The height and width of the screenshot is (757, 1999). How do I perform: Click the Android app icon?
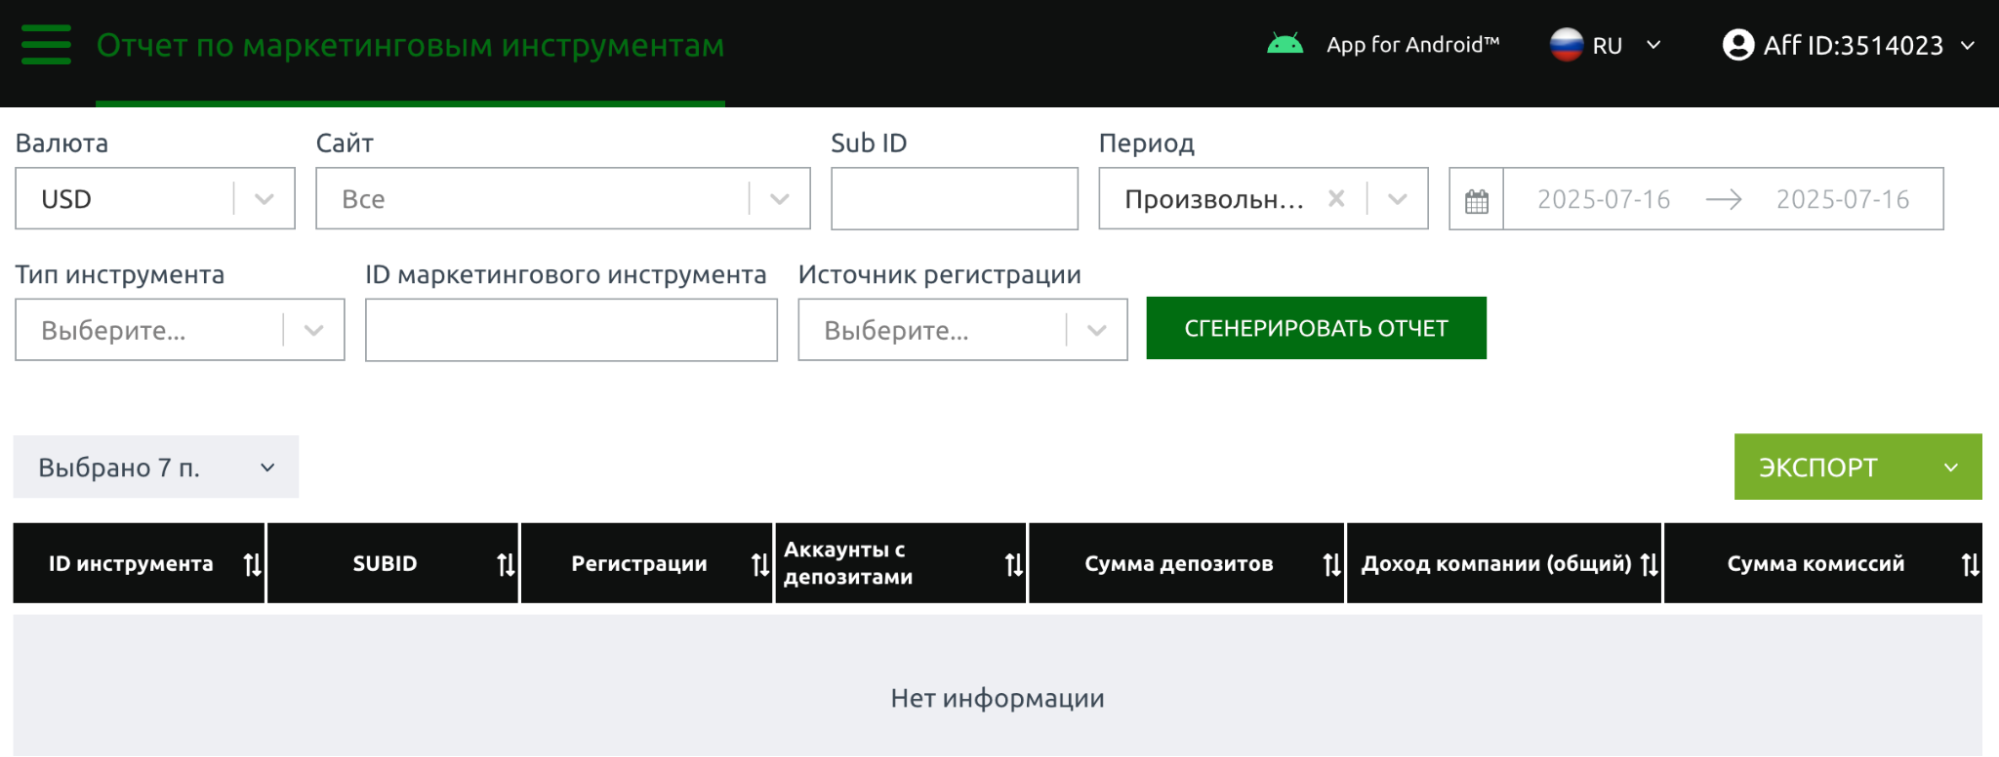(x=1284, y=45)
